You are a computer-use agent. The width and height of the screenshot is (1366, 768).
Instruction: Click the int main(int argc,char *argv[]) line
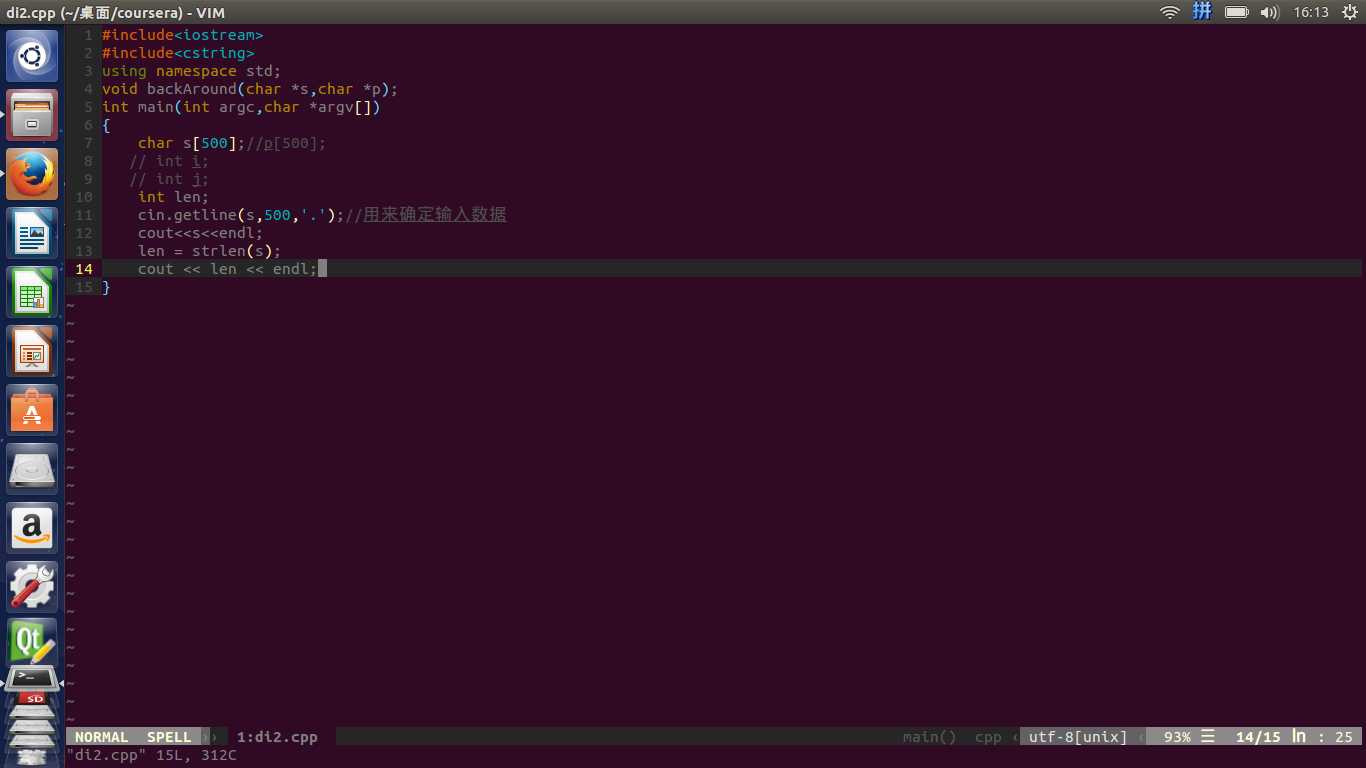pyautogui.click(x=241, y=107)
